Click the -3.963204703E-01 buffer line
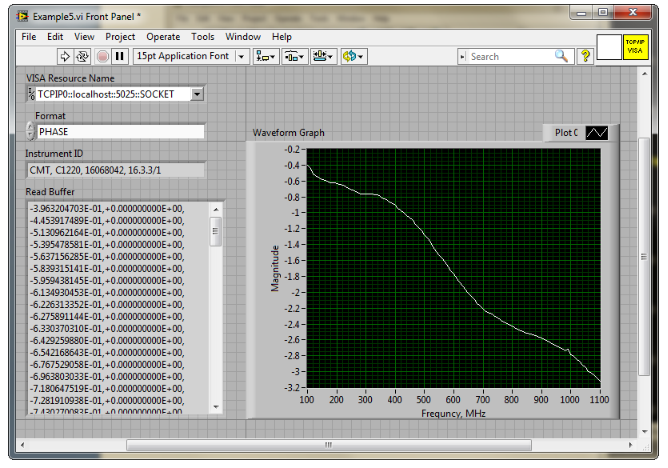 107,209
